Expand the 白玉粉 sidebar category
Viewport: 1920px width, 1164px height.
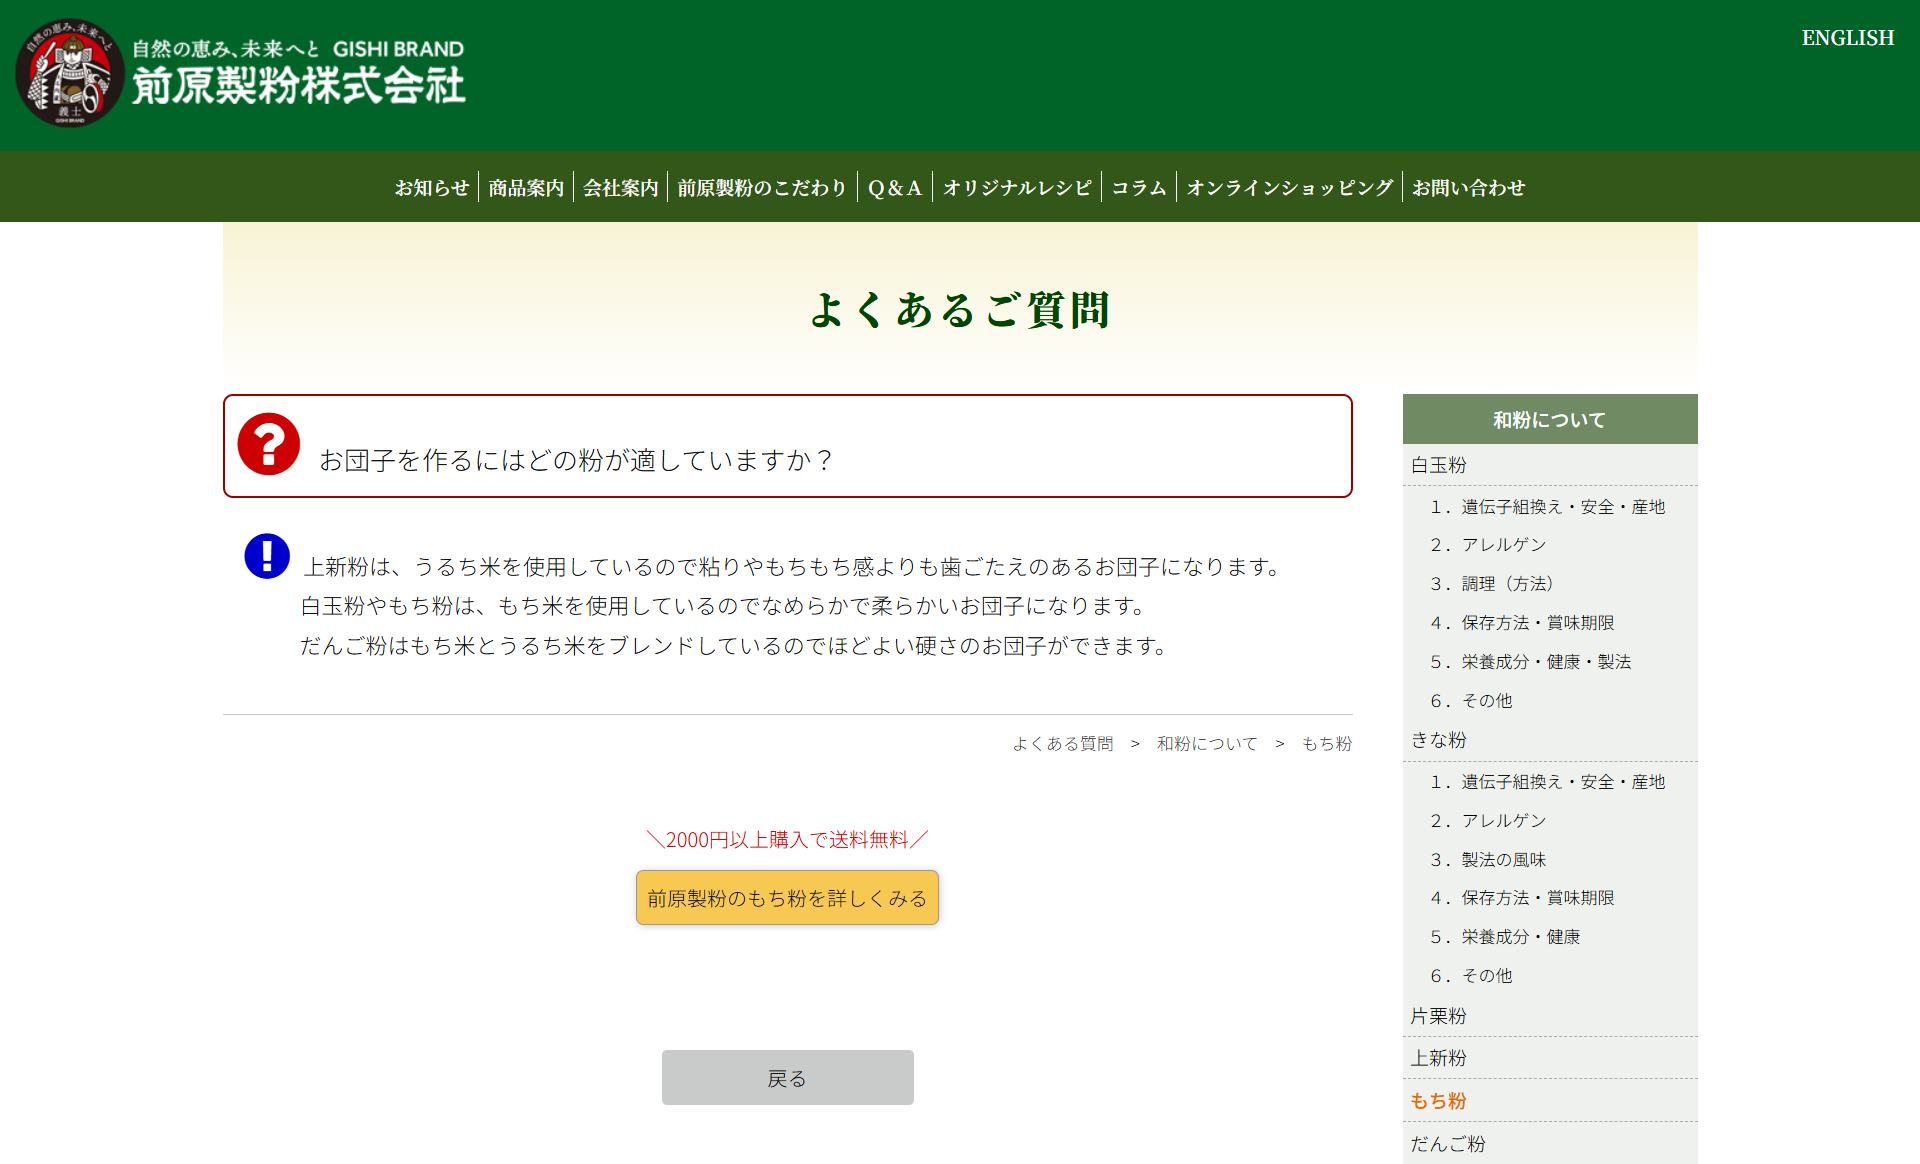point(1438,465)
